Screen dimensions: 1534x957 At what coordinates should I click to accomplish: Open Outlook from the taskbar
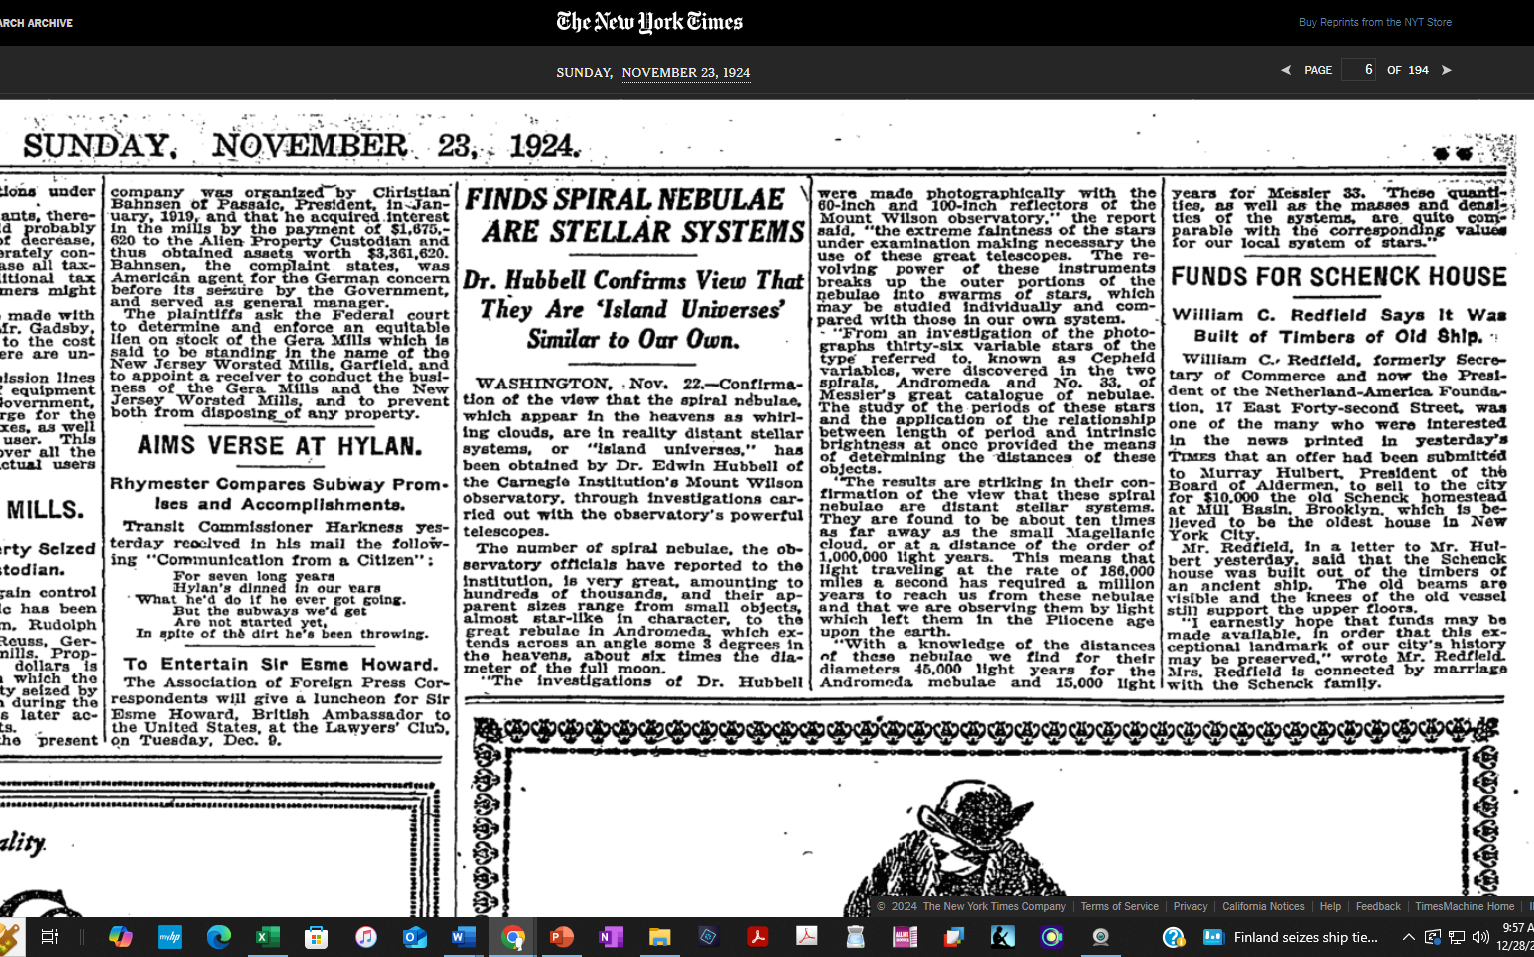[415, 937]
